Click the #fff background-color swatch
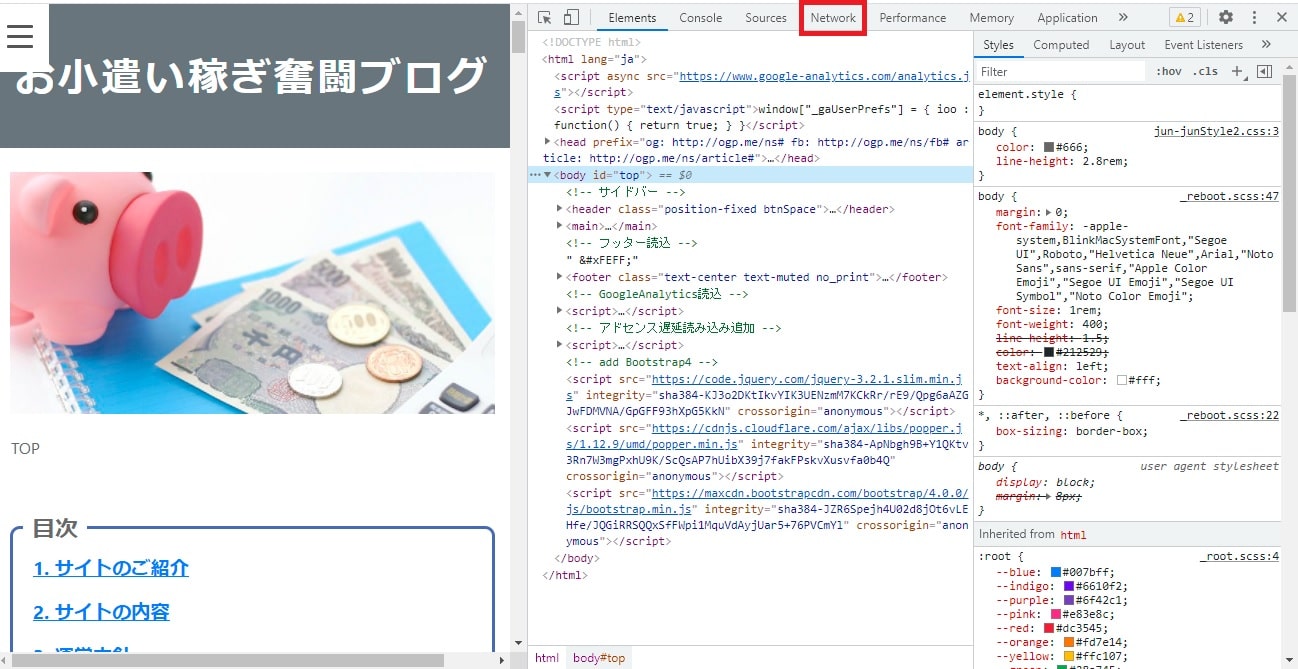The width and height of the screenshot is (1298, 669). tap(1122, 380)
